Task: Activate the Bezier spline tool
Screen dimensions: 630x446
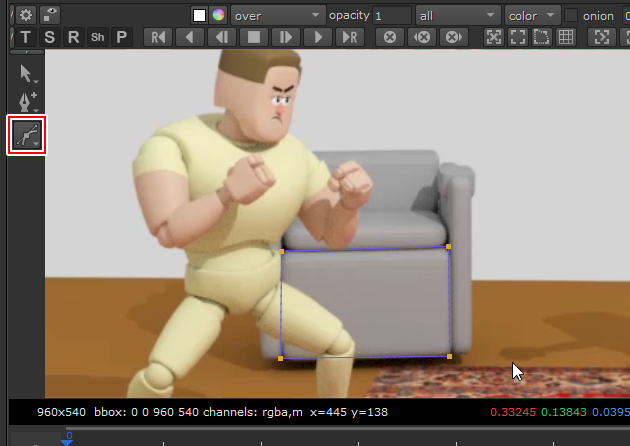Action: point(26,134)
